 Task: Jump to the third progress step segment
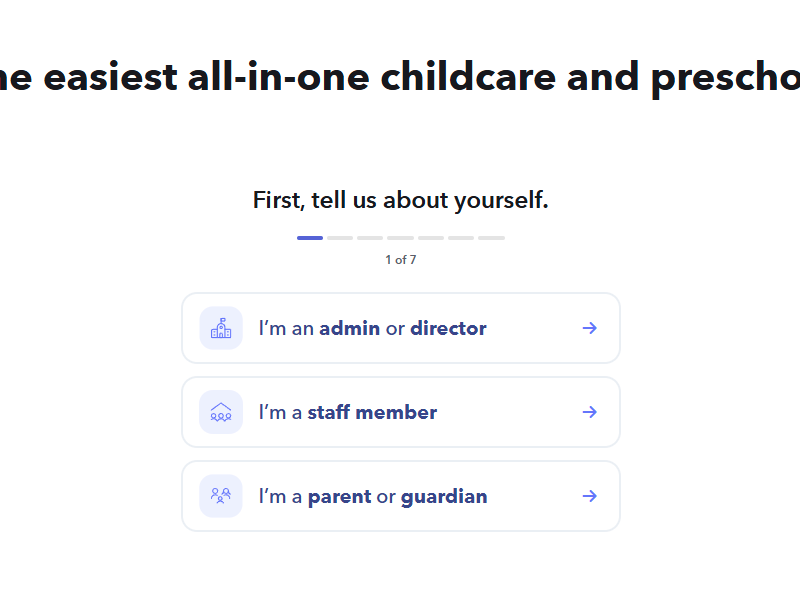tap(370, 238)
